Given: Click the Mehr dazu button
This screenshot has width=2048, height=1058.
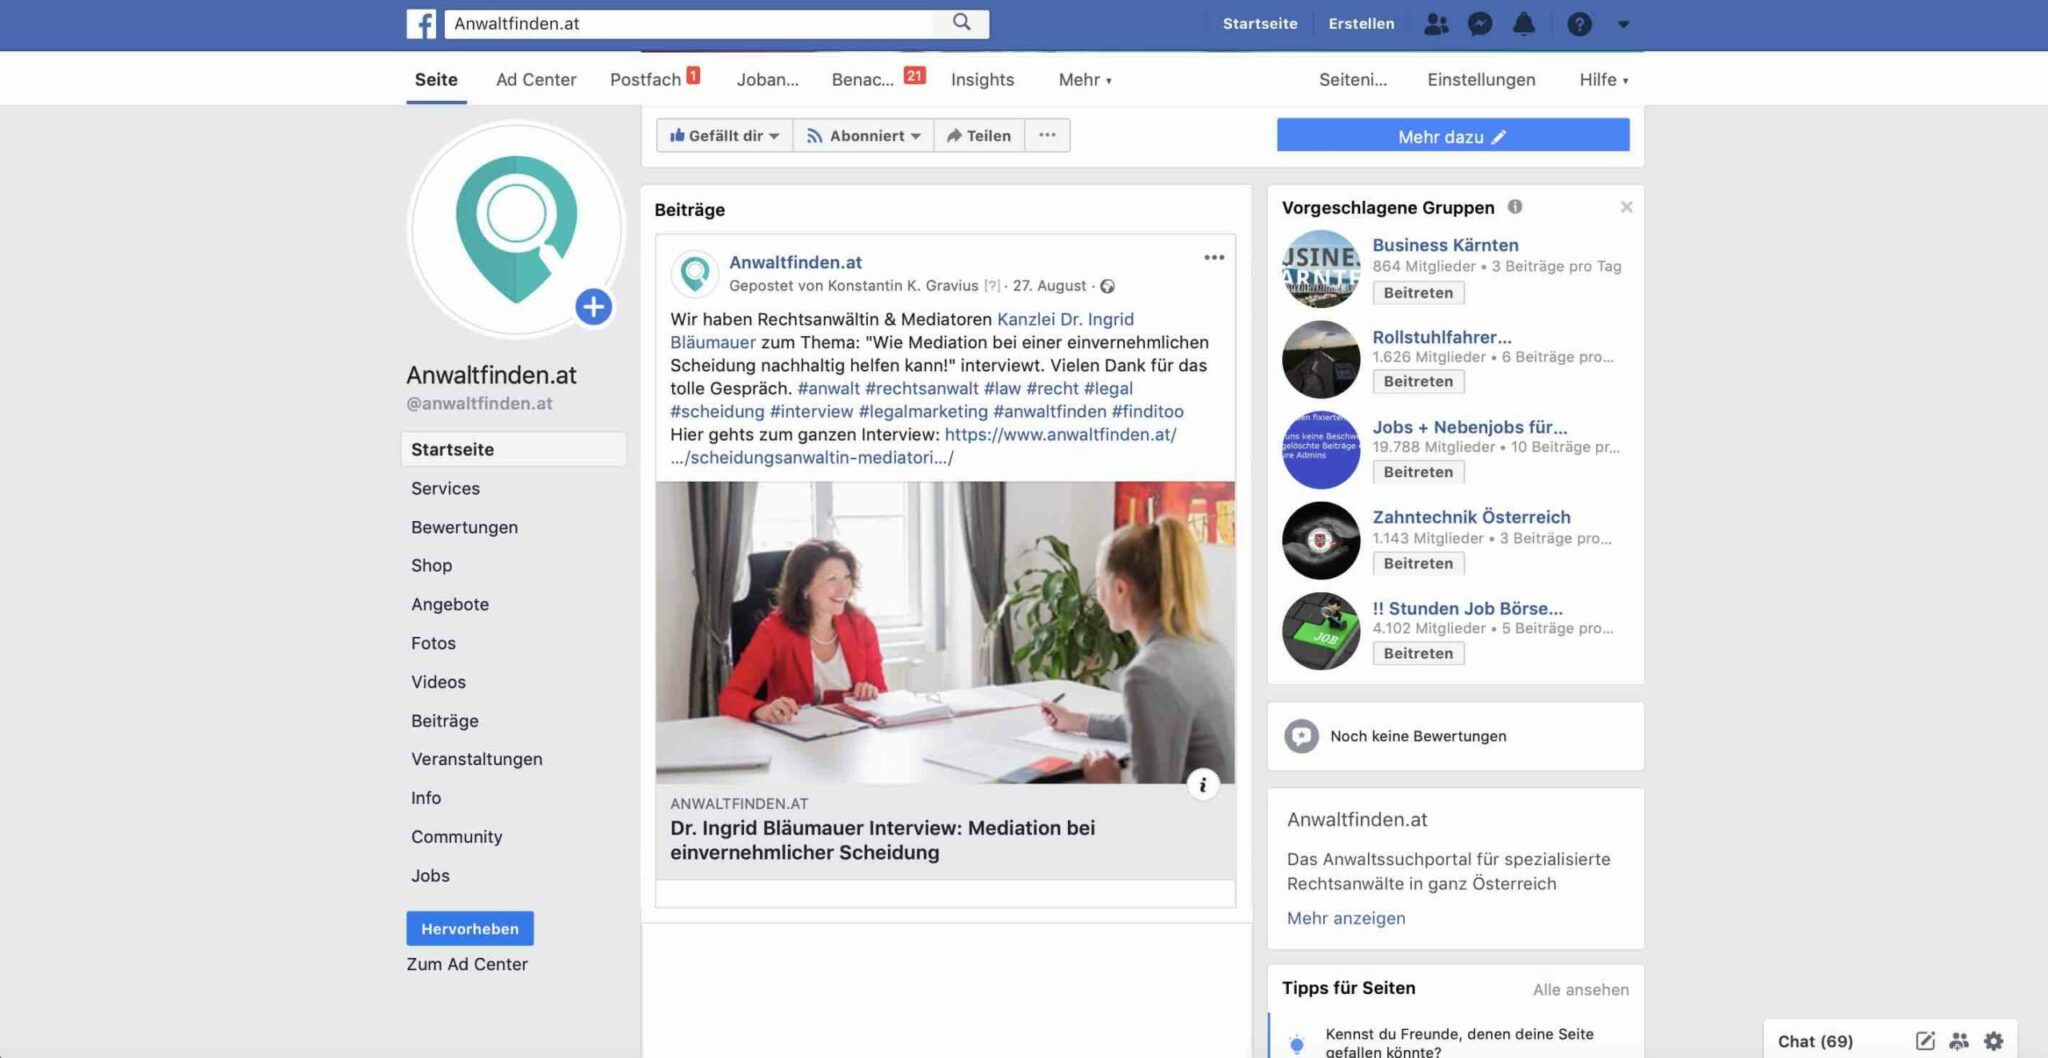Looking at the screenshot, I should 1453,136.
